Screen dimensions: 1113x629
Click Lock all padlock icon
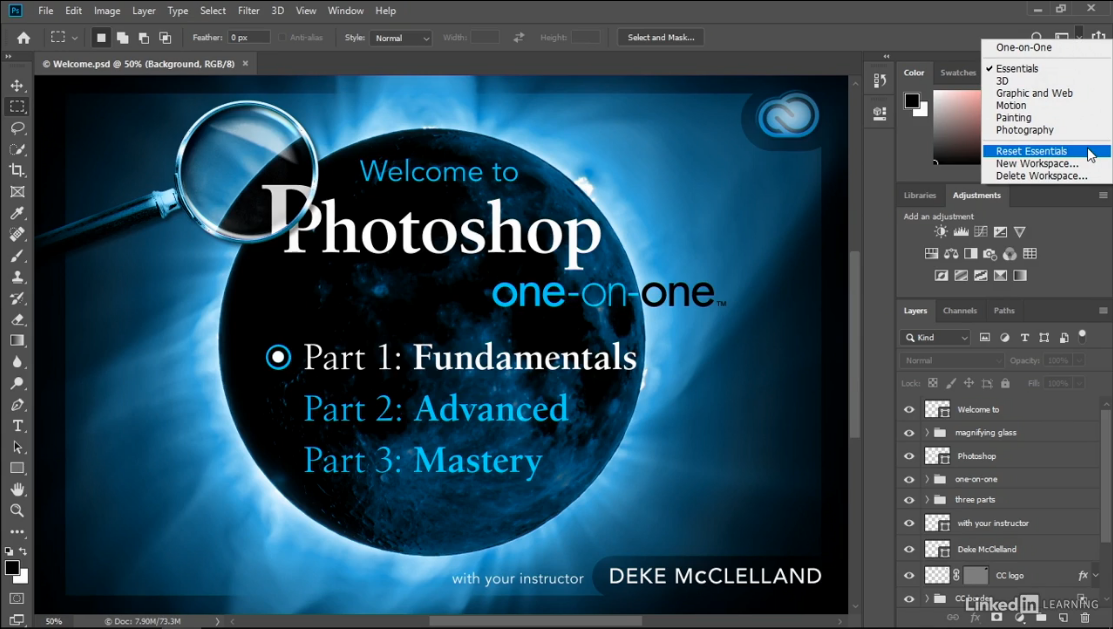click(x=1005, y=383)
